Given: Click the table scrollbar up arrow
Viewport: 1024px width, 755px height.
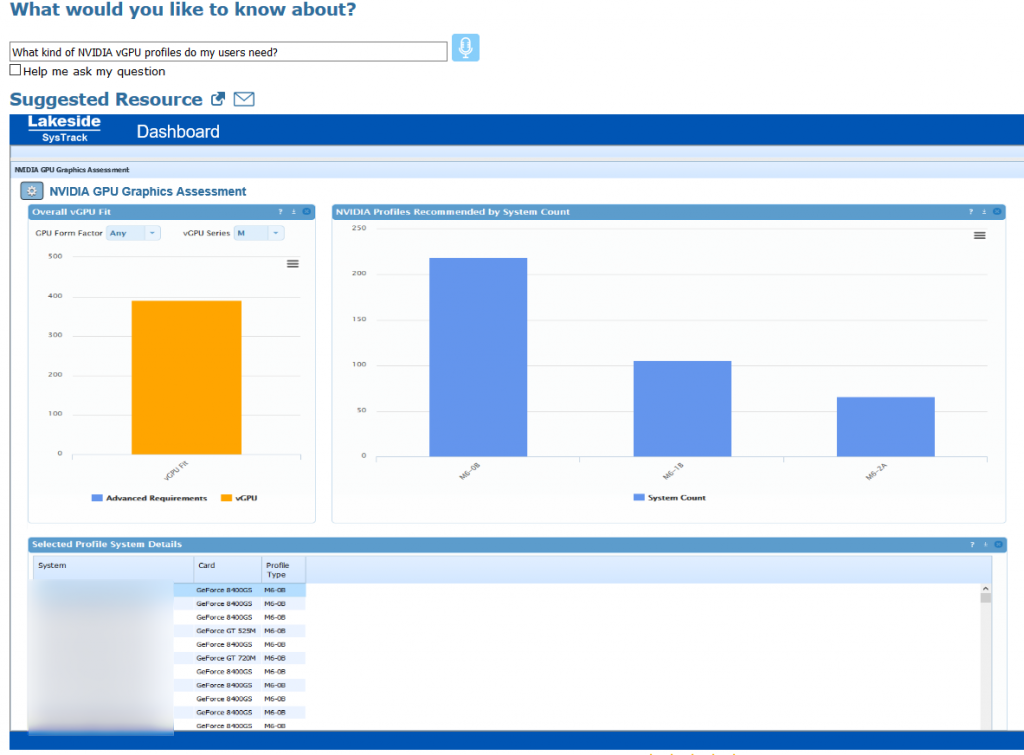Looking at the screenshot, I should tap(985, 588).
